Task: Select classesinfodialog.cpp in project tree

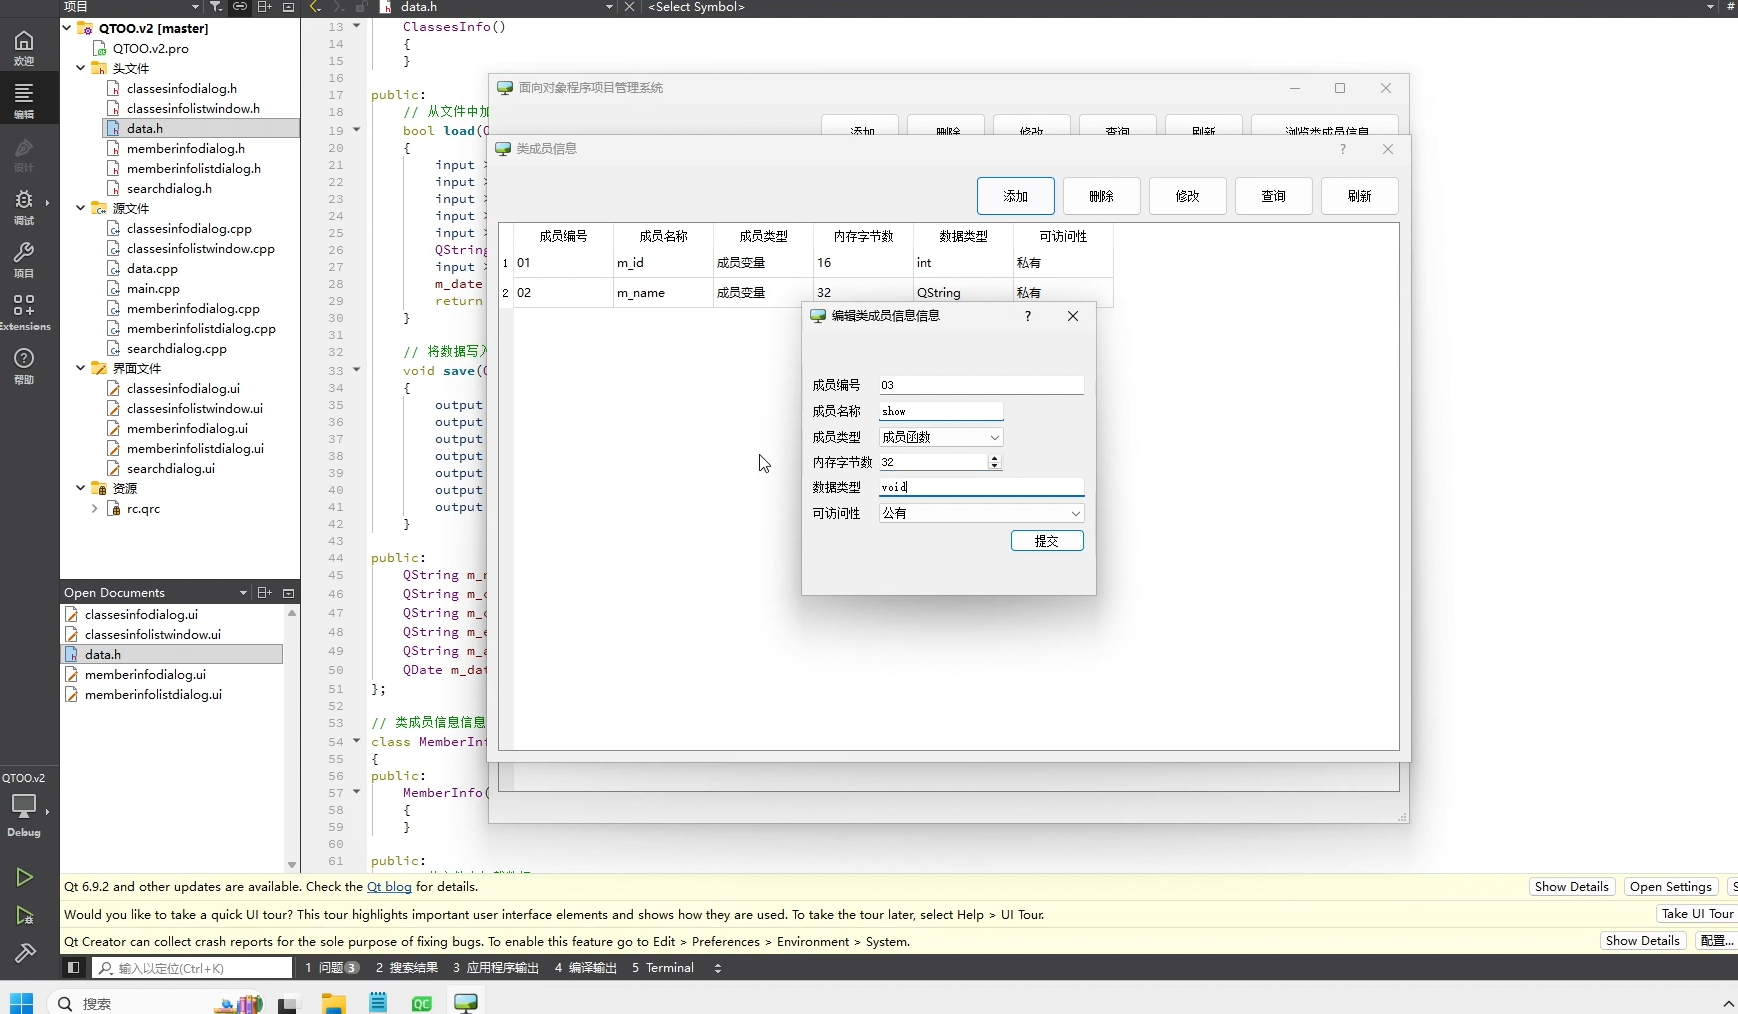Action: (x=189, y=228)
